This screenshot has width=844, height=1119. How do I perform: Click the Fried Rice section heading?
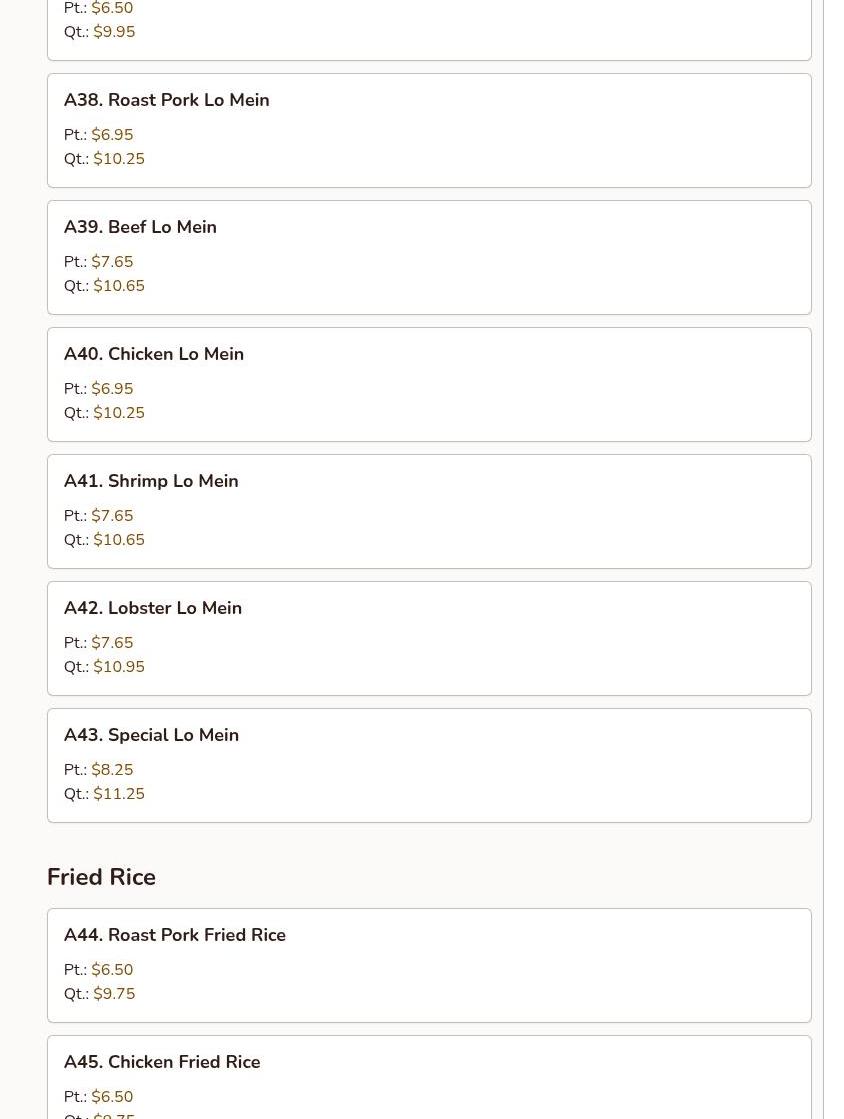[101, 877]
